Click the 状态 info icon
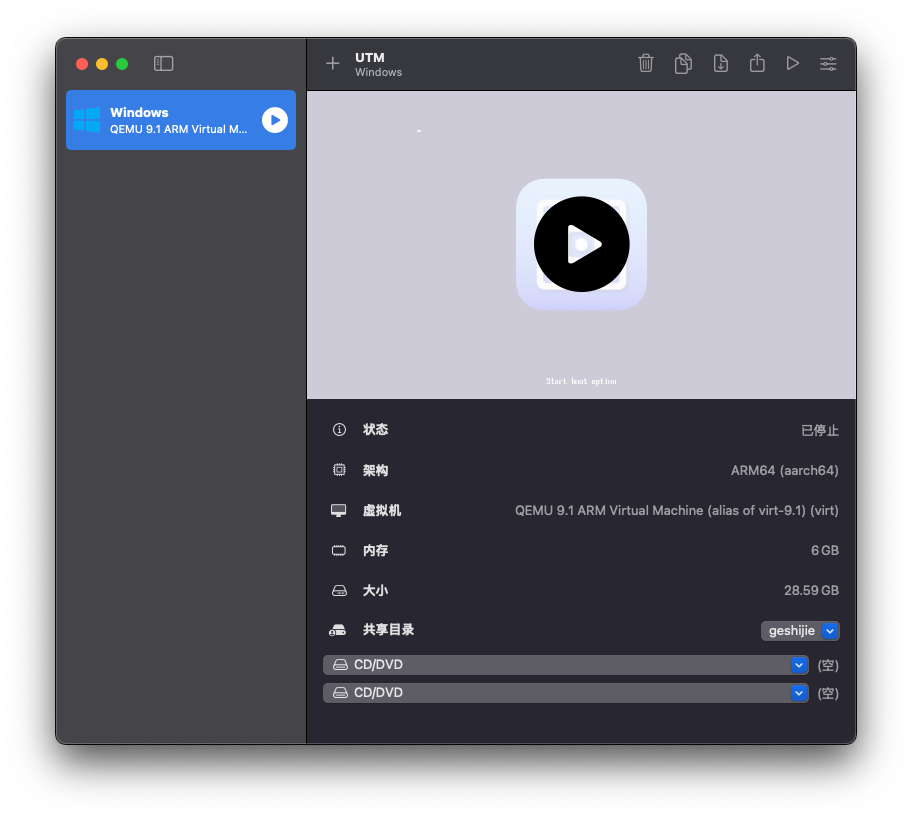 339,430
